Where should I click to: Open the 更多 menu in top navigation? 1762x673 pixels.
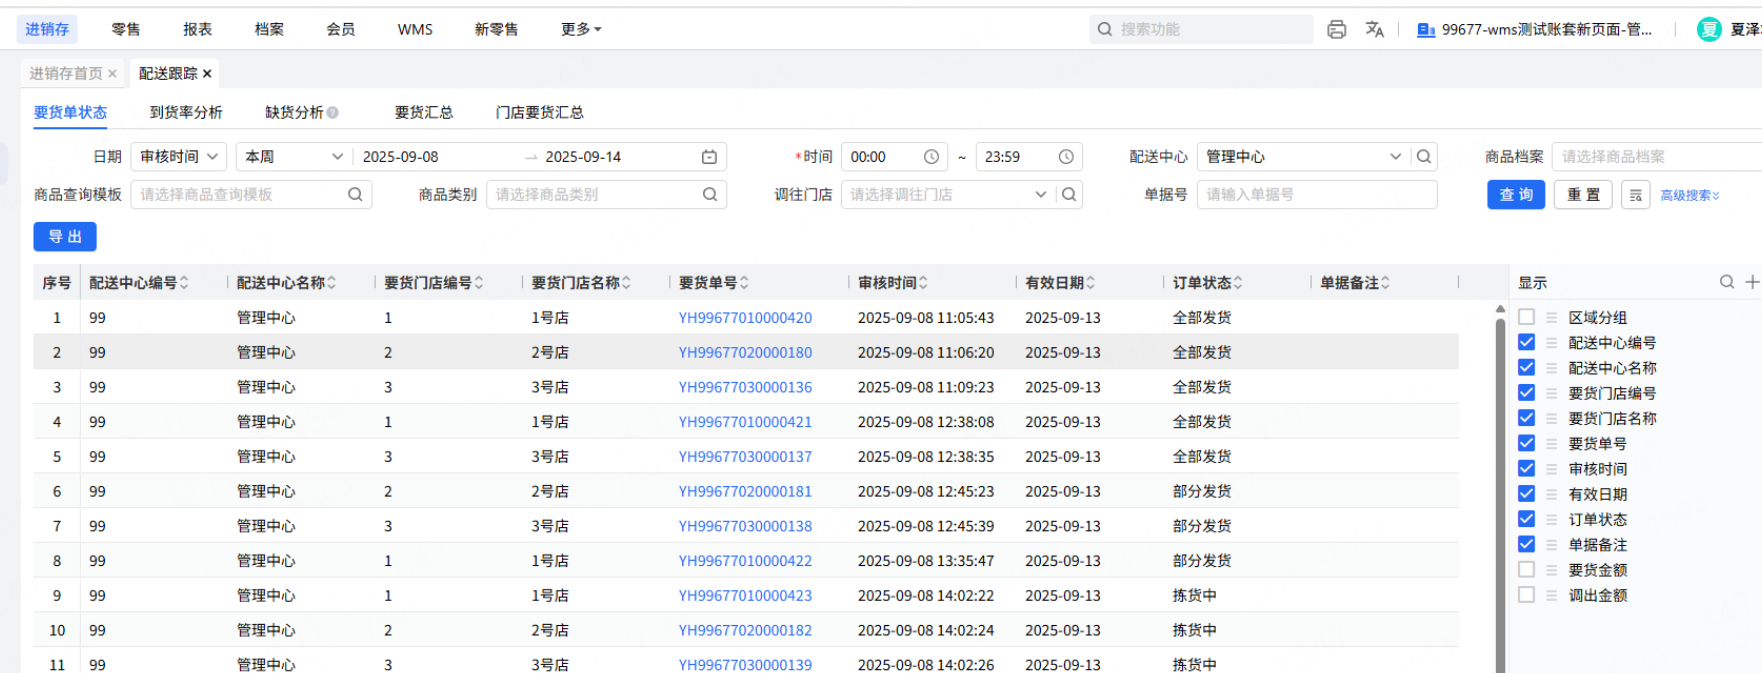coord(581,30)
